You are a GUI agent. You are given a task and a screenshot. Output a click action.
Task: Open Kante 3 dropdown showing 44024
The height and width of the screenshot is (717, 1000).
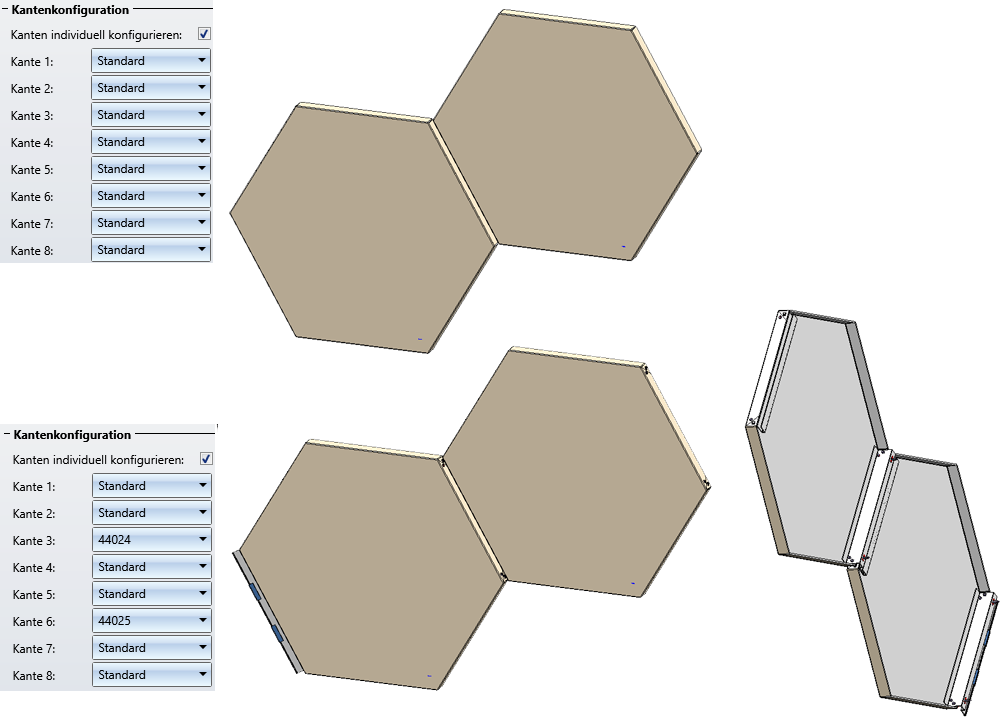[152, 540]
